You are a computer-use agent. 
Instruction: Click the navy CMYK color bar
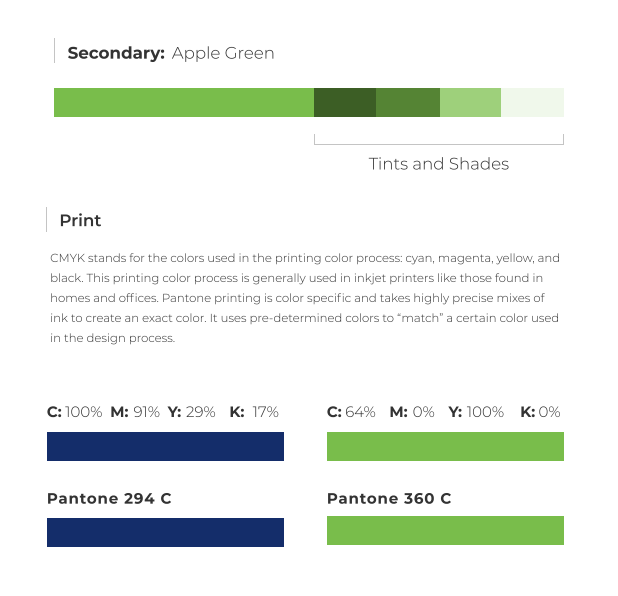(166, 446)
